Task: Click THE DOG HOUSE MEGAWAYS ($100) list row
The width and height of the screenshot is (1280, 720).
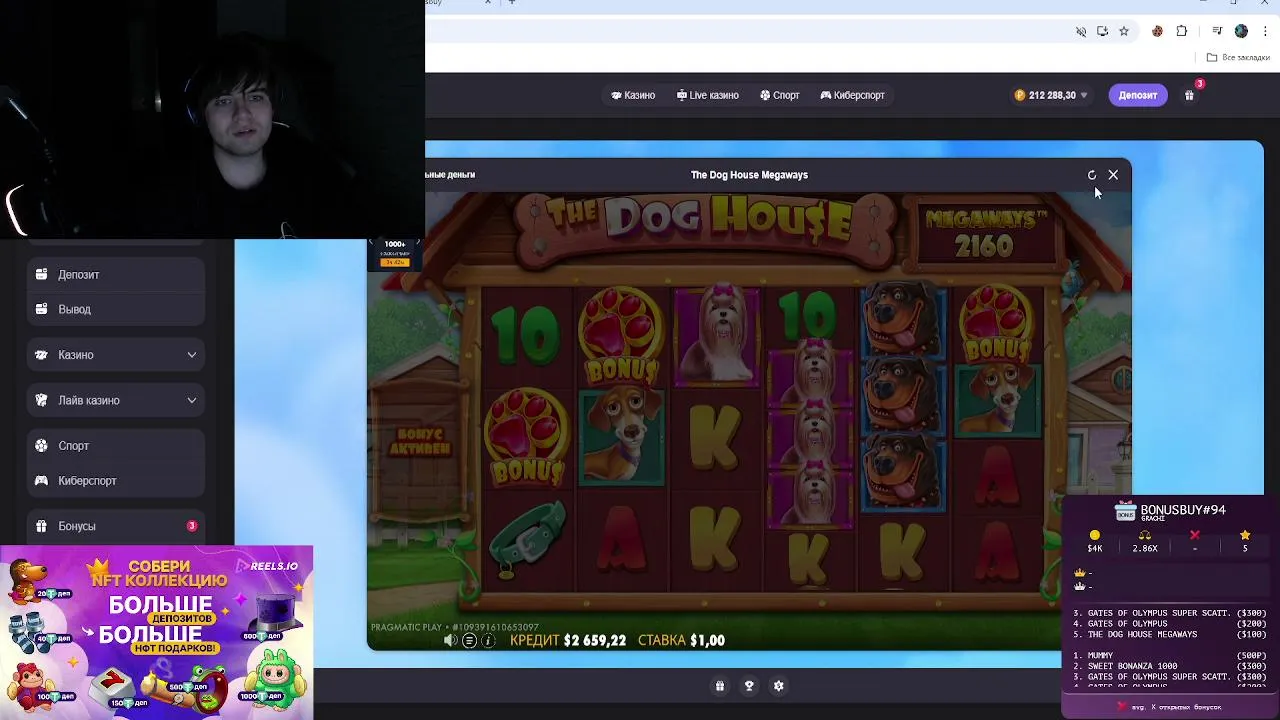Action: point(1170,635)
